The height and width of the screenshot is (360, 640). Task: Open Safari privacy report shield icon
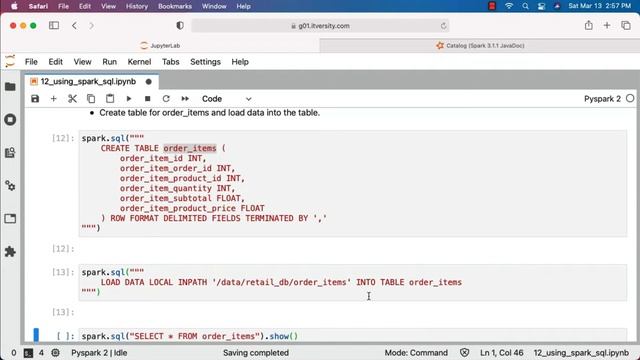[x=180, y=25]
